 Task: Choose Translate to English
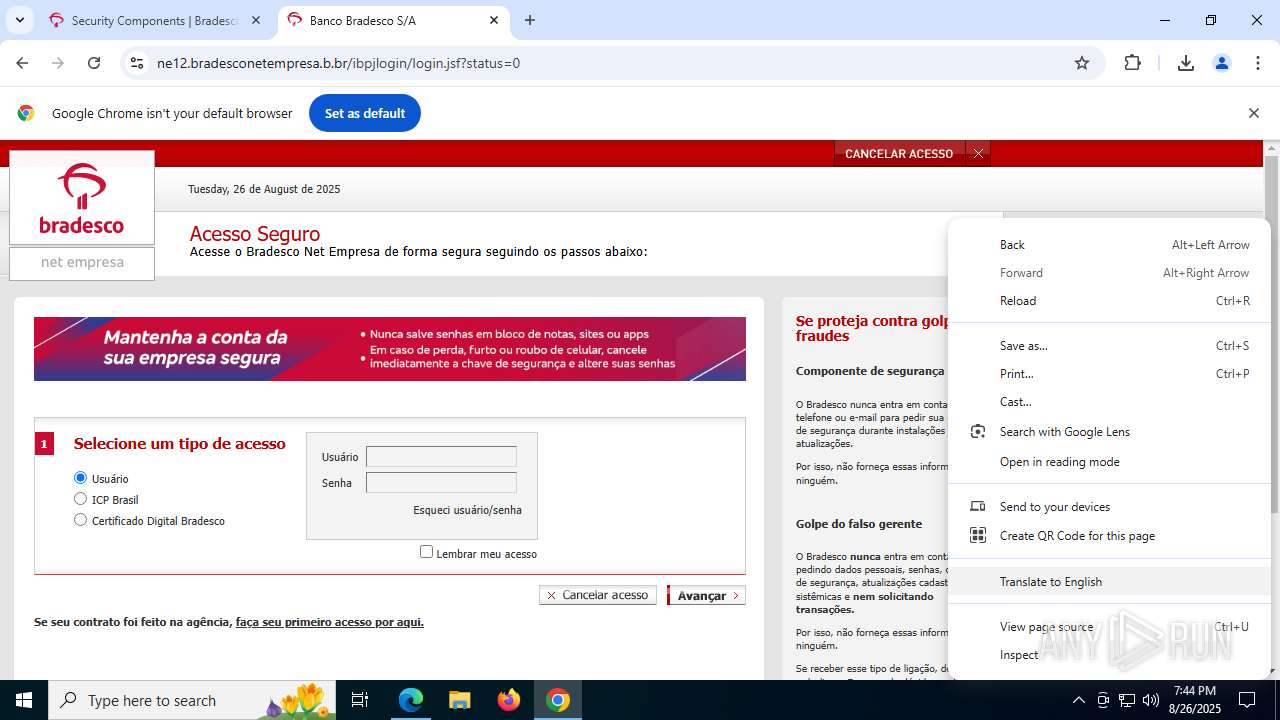click(x=1110, y=582)
